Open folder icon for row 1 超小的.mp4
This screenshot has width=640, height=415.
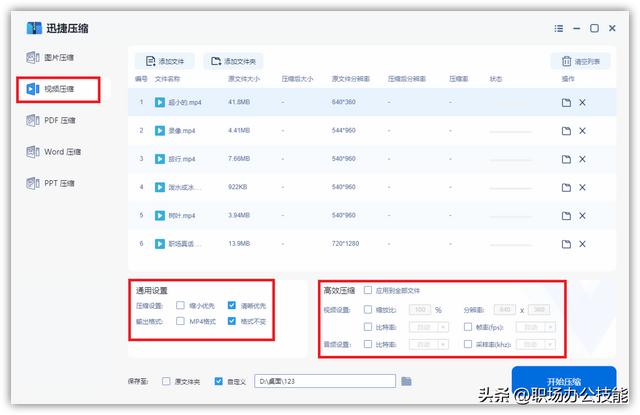(566, 102)
